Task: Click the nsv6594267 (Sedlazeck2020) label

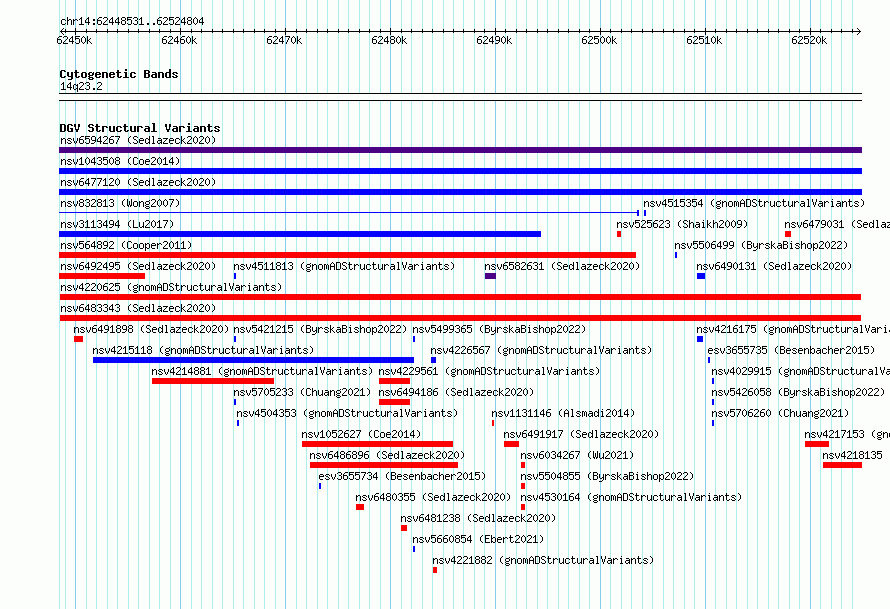Action: (138, 140)
